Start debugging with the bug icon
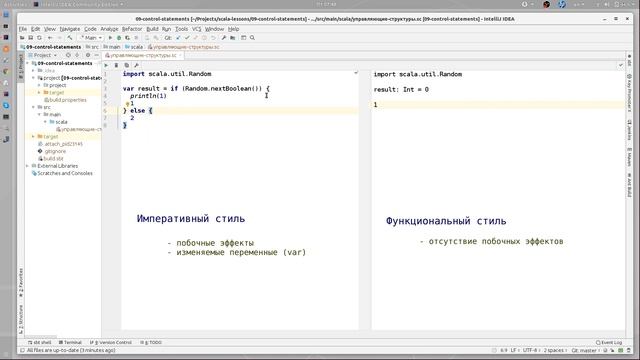640x360 pixels. [119, 38]
